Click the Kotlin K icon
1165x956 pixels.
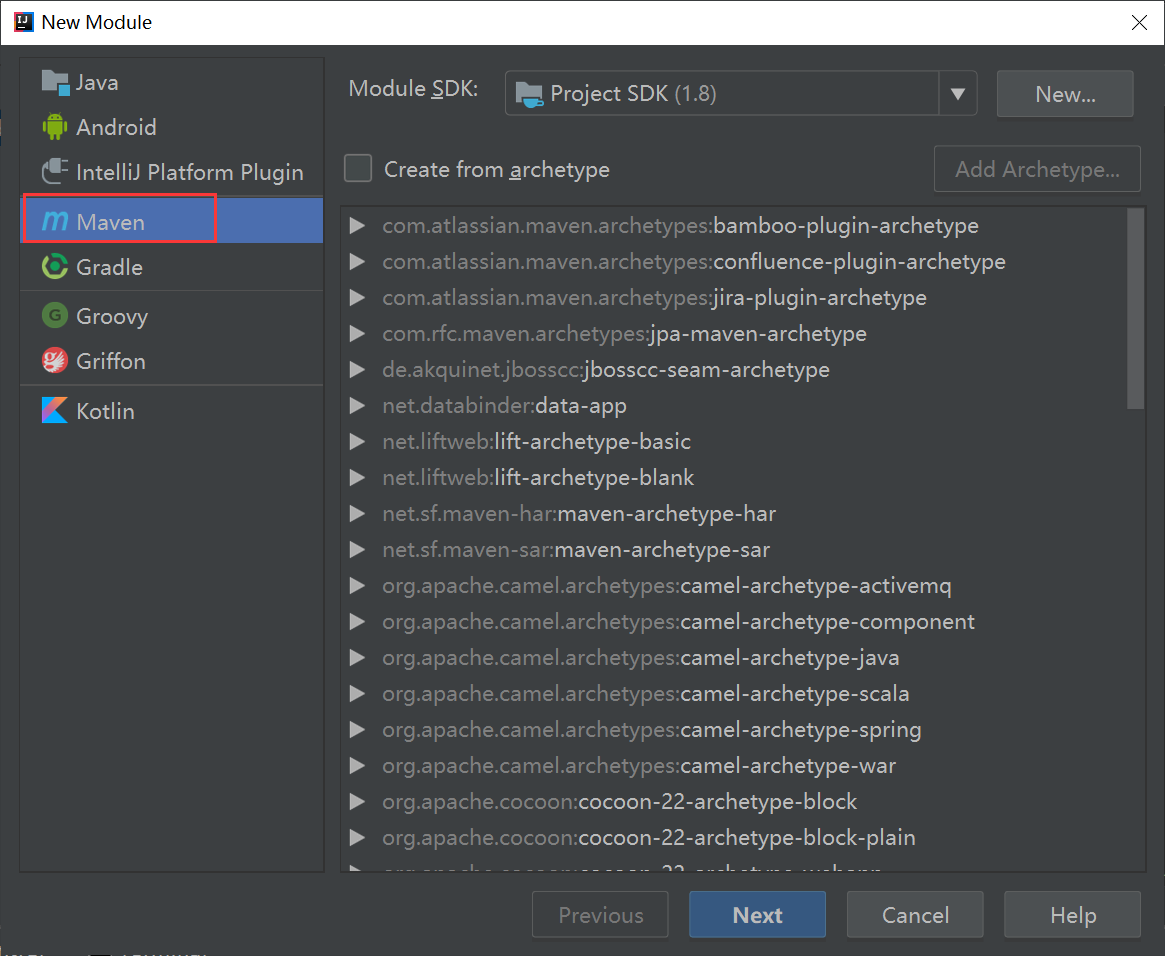[55, 411]
